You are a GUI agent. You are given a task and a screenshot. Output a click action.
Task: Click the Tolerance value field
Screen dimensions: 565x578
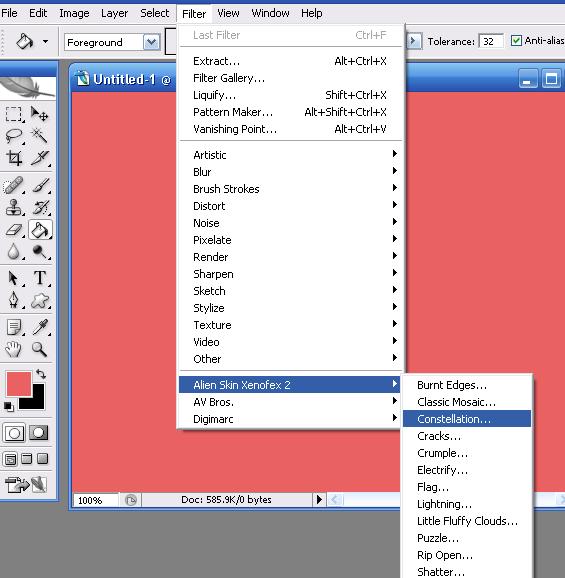(x=491, y=41)
